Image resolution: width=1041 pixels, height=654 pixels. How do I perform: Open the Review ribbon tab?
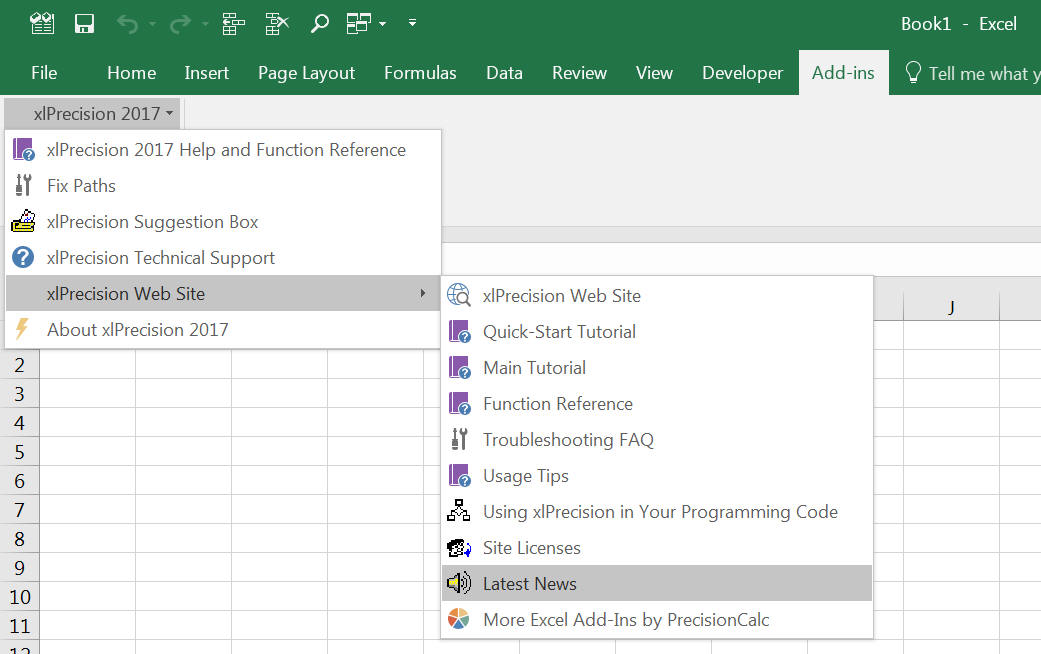pyautogui.click(x=580, y=72)
